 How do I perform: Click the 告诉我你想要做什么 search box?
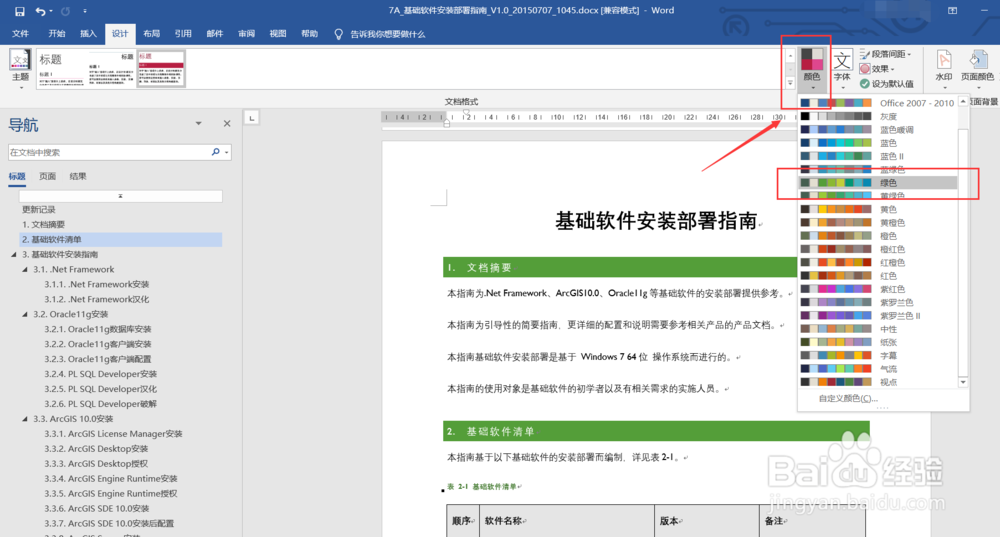[388, 34]
